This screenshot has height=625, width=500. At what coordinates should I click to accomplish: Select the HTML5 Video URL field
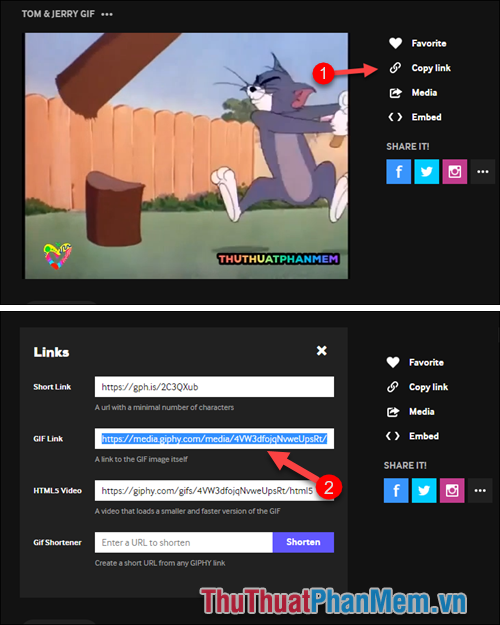coord(215,490)
